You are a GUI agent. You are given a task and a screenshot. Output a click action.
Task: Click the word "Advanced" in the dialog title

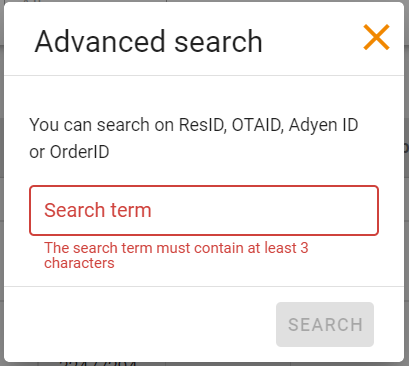[100, 42]
